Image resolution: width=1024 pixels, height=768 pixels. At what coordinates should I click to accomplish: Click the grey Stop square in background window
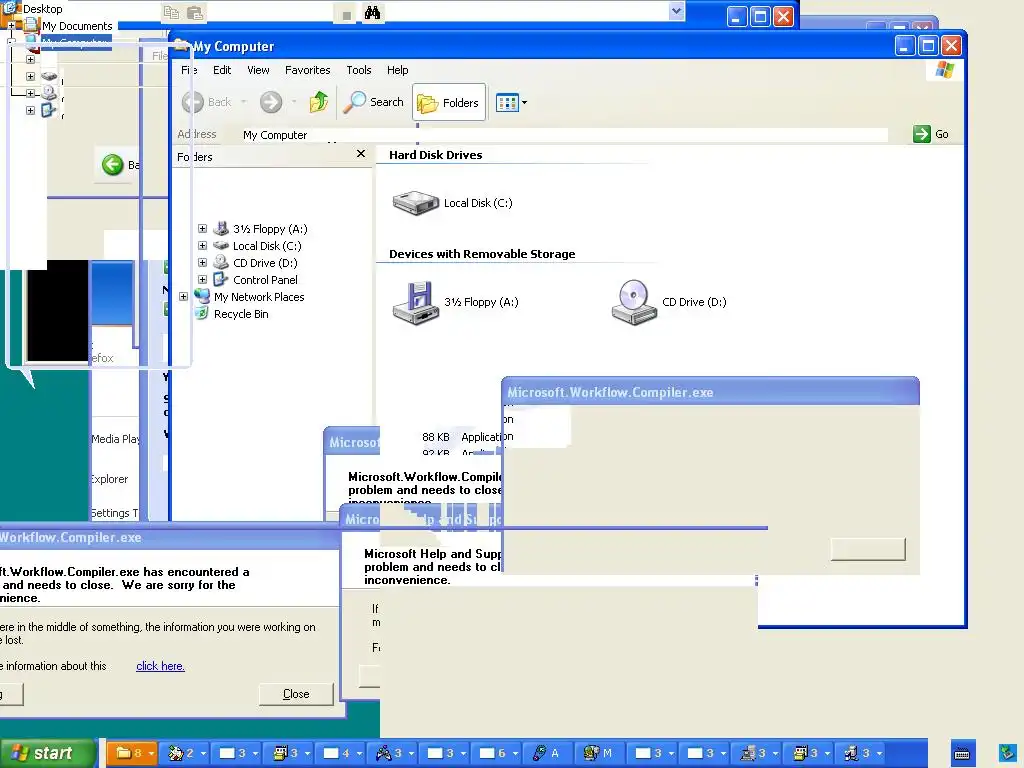[347, 14]
